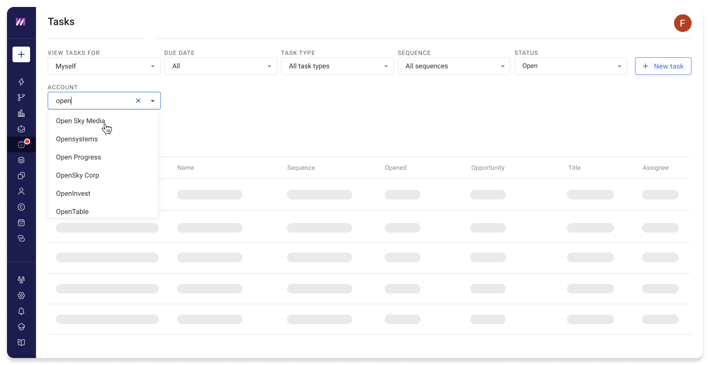Open the settings gear sidebar icon
The width and height of the screenshot is (710, 365).
(x=21, y=295)
